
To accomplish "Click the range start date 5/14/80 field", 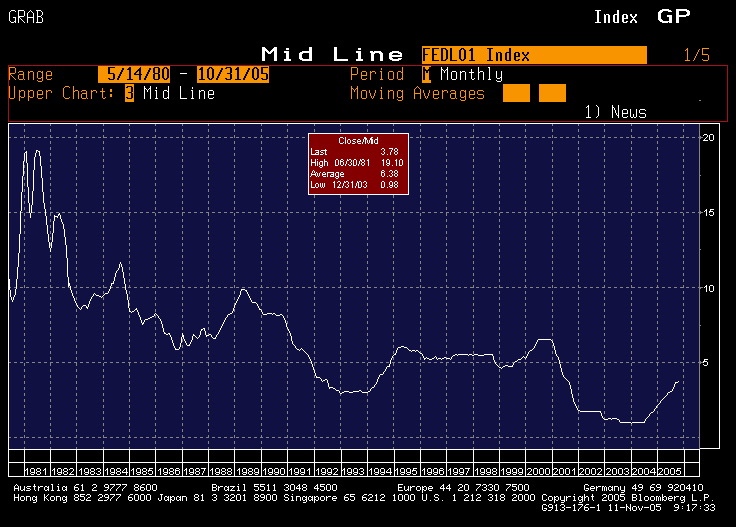I will click(134, 75).
